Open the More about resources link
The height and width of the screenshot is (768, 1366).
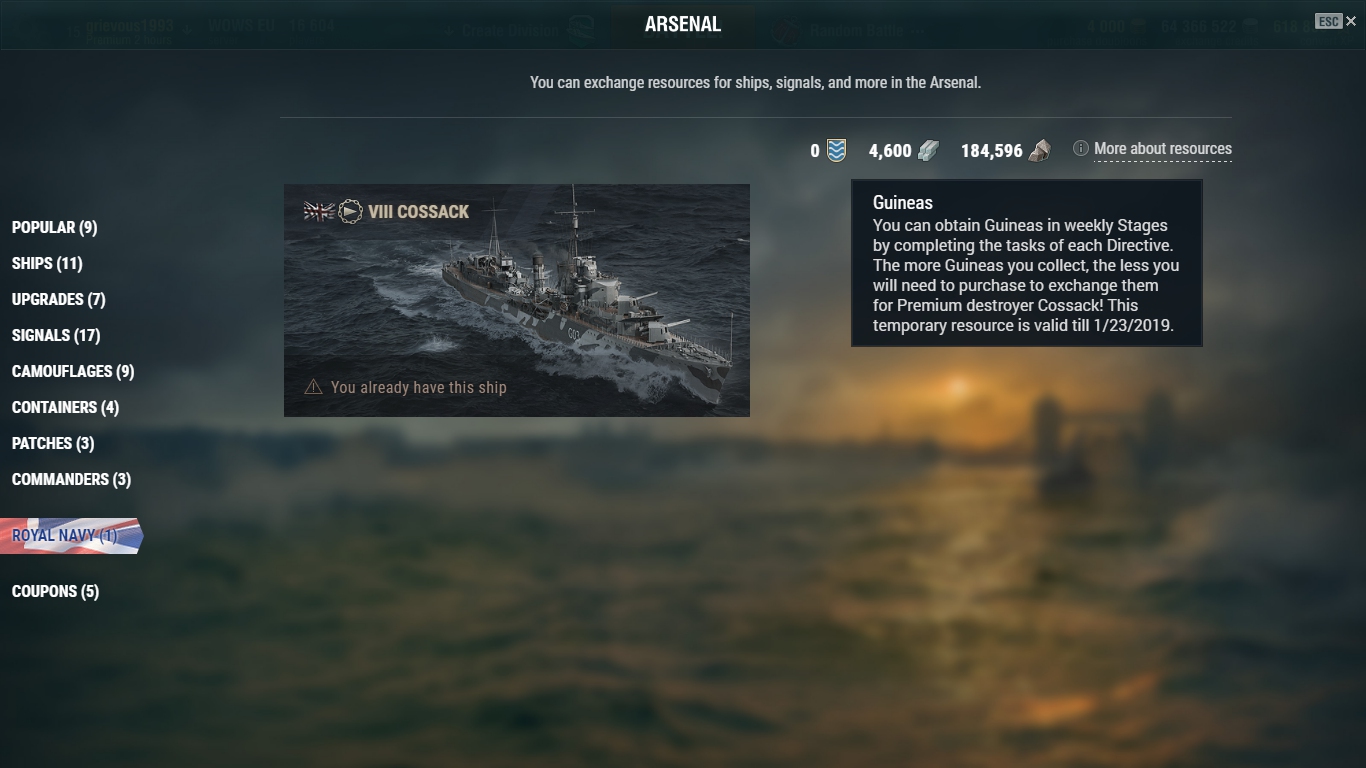(1163, 149)
